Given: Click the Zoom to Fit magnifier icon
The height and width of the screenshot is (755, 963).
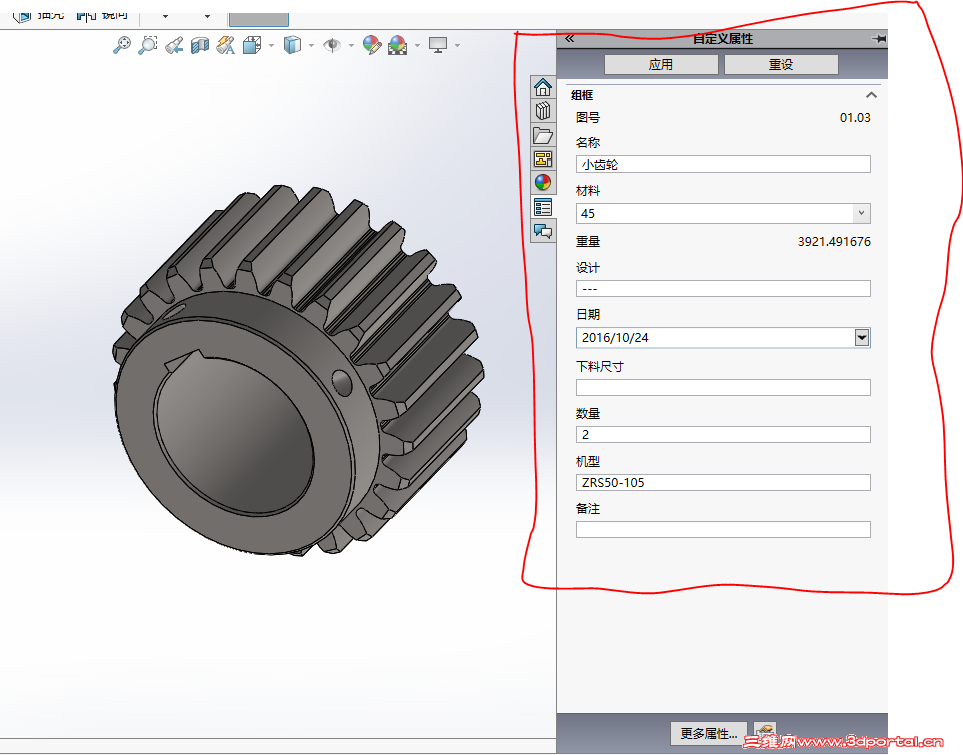Looking at the screenshot, I should pos(122,45).
